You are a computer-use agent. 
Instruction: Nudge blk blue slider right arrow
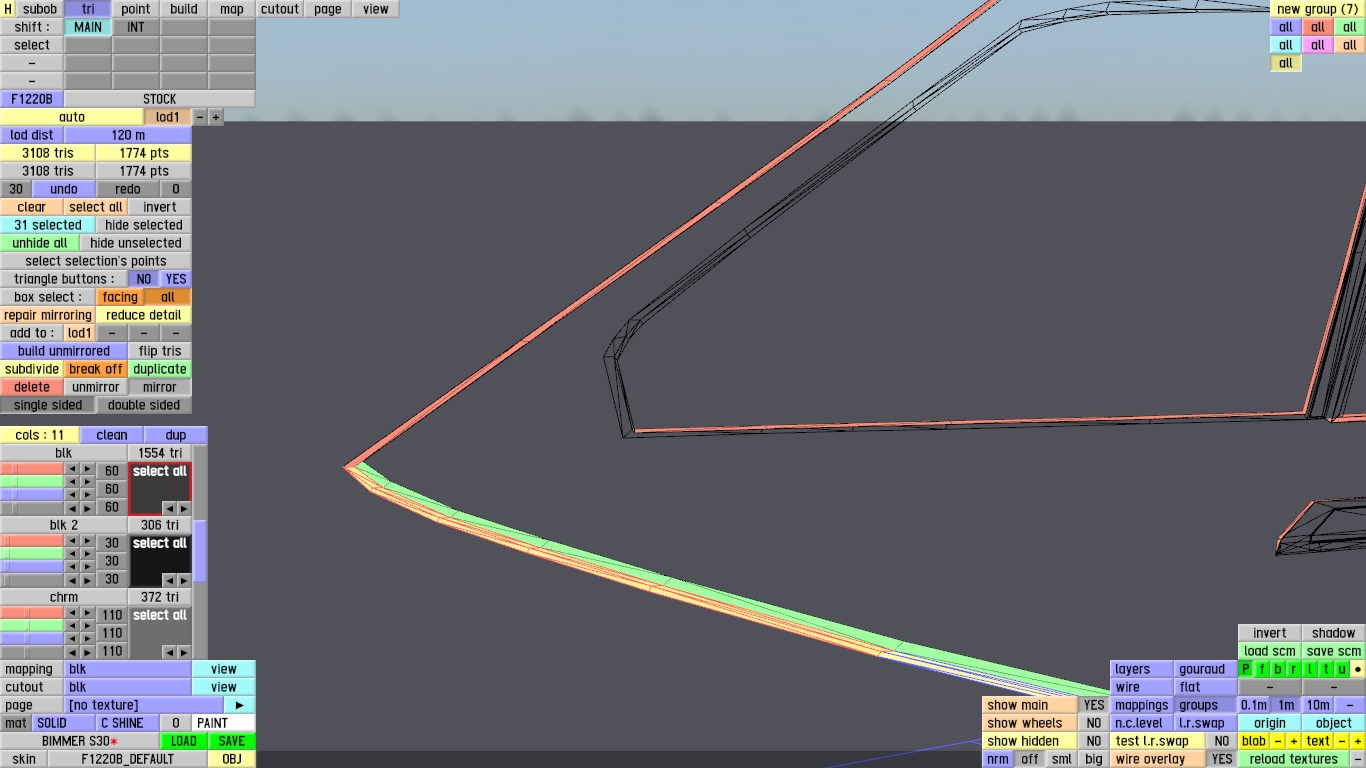(x=87, y=496)
